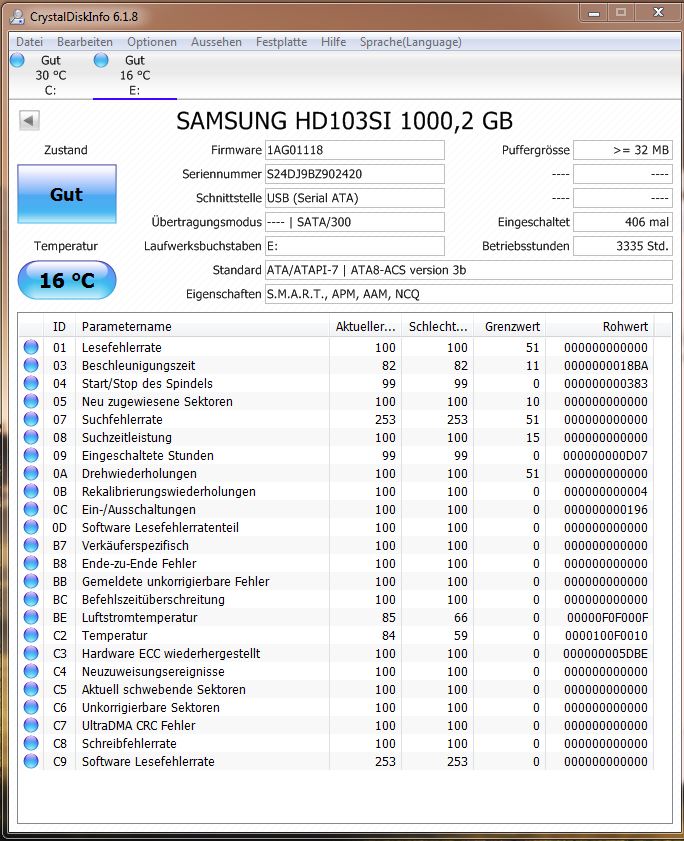Click status orb of Suchfehlerrate row
The width and height of the screenshot is (684, 841).
(x=31, y=419)
